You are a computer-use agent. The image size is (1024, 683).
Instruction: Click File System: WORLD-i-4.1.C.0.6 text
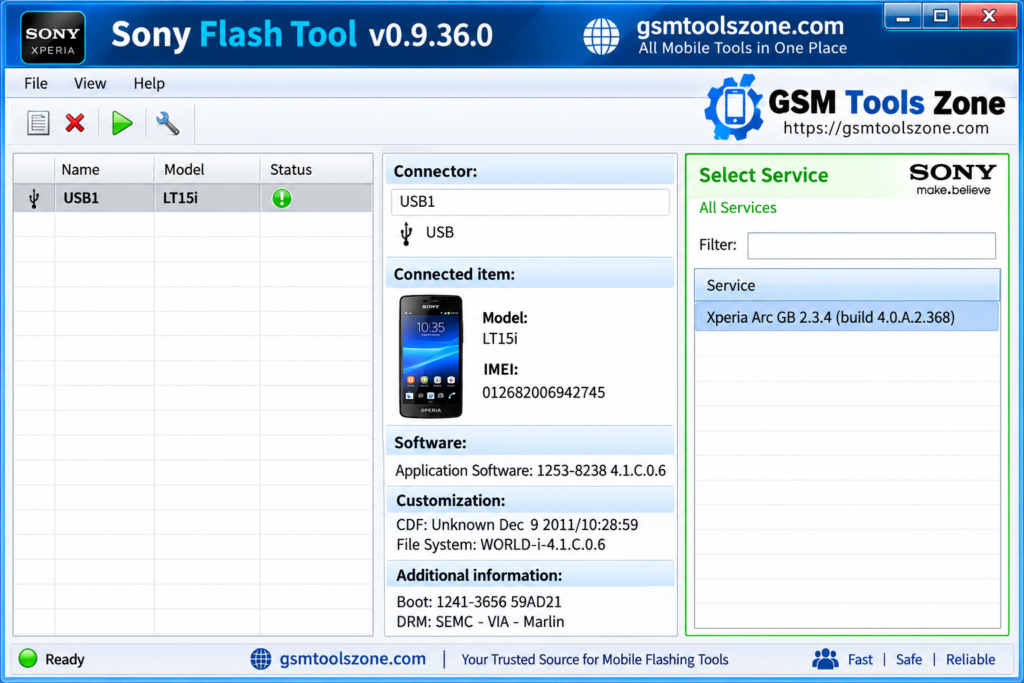point(500,545)
